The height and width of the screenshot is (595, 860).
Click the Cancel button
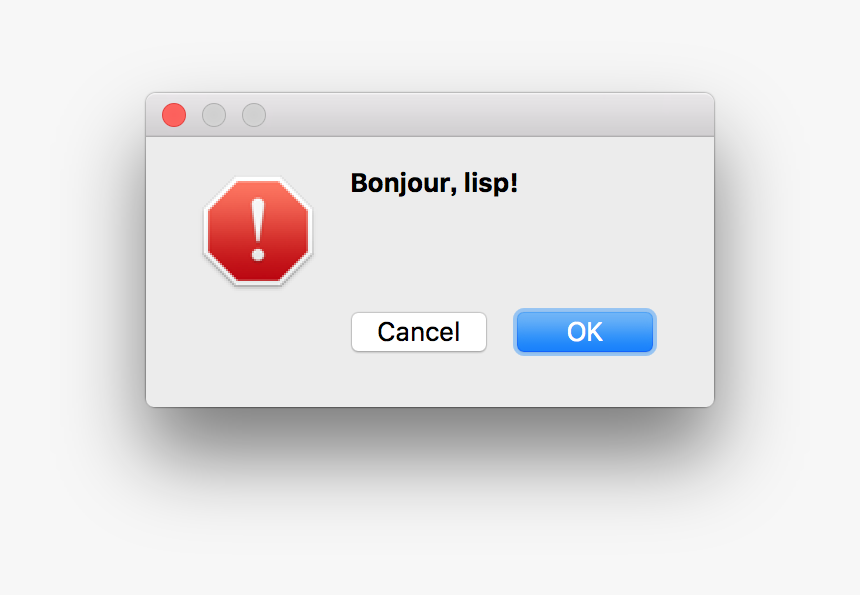point(419,332)
